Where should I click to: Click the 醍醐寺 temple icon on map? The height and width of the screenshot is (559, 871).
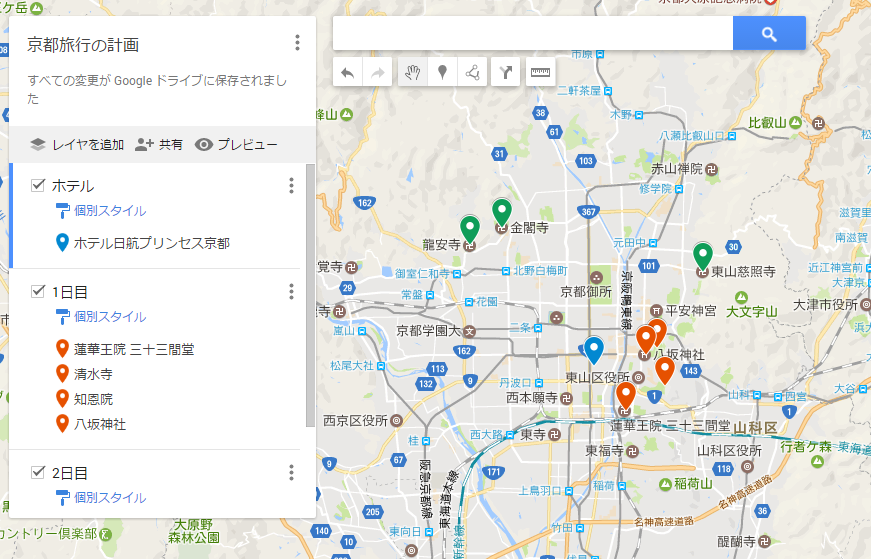tap(764, 541)
